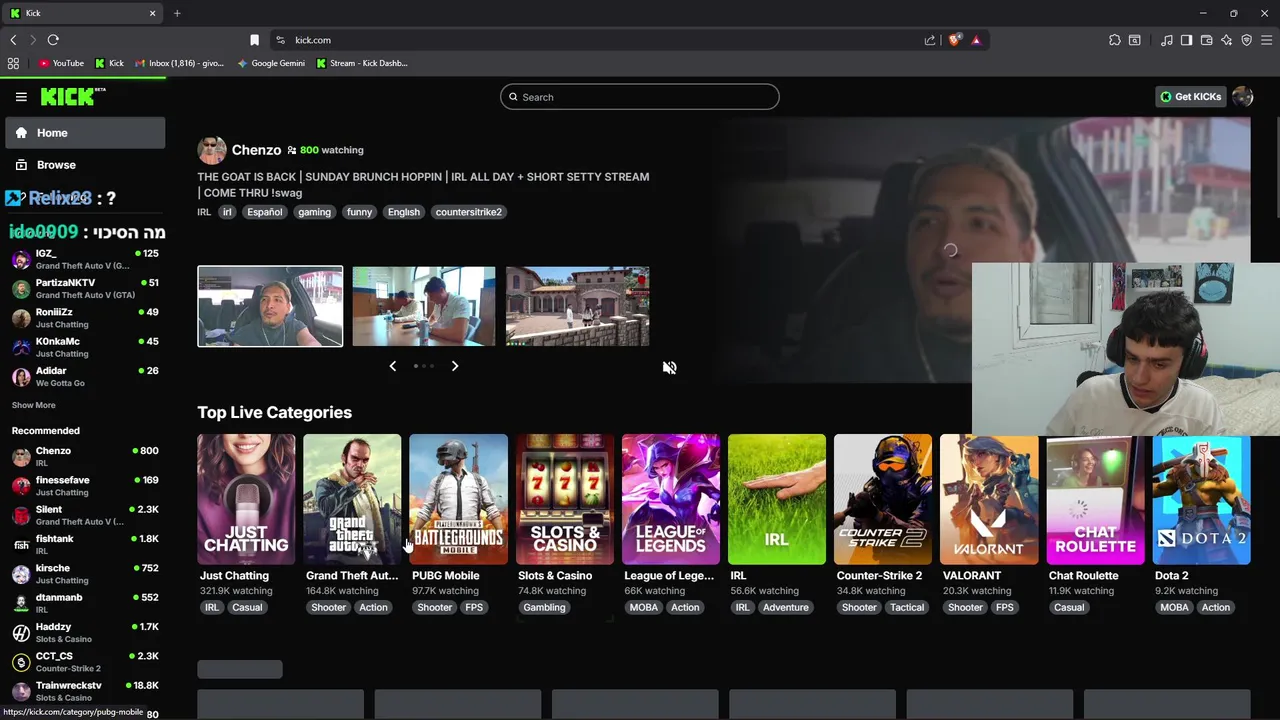The width and height of the screenshot is (1280, 720).
Task: Click the Get KICKs button
Action: point(1190,97)
